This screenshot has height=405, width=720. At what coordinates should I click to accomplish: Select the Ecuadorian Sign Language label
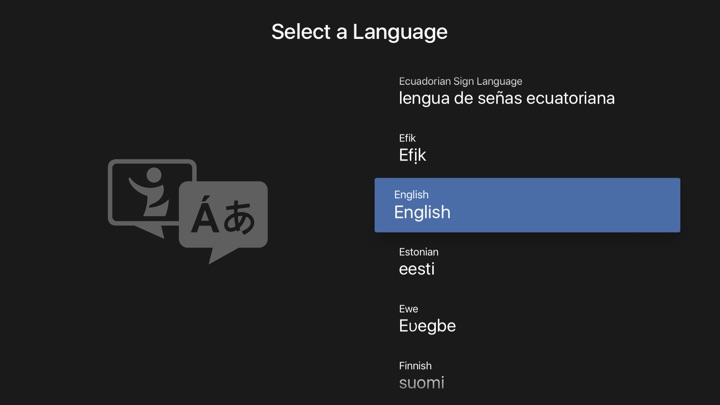461,82
